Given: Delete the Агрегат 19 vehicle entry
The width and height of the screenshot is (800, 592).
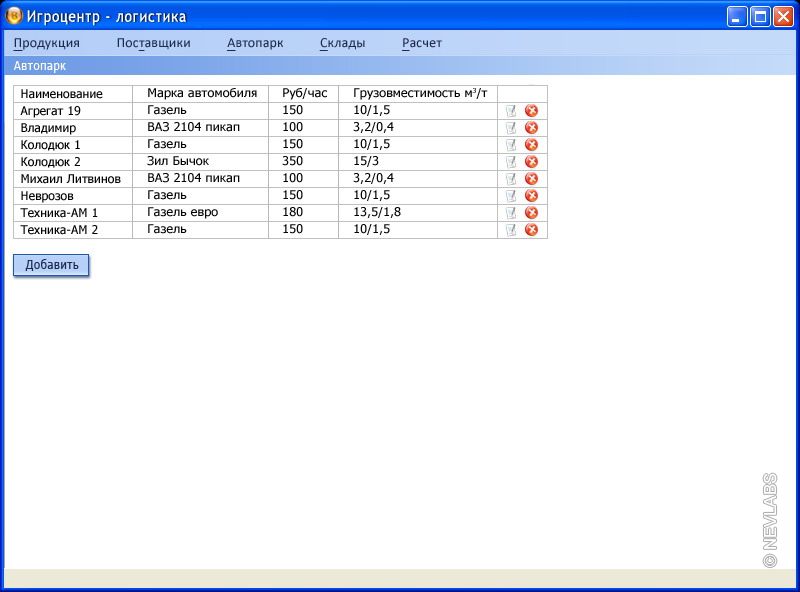Looking at the screenshot, I should pyautogui.click(x=531, y=111).
